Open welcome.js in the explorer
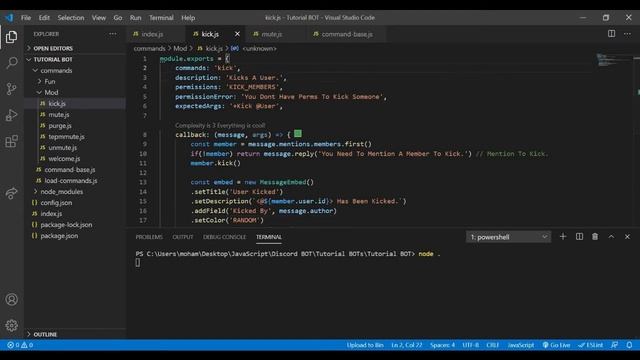The image size is (640, 360). pos(64,159)
